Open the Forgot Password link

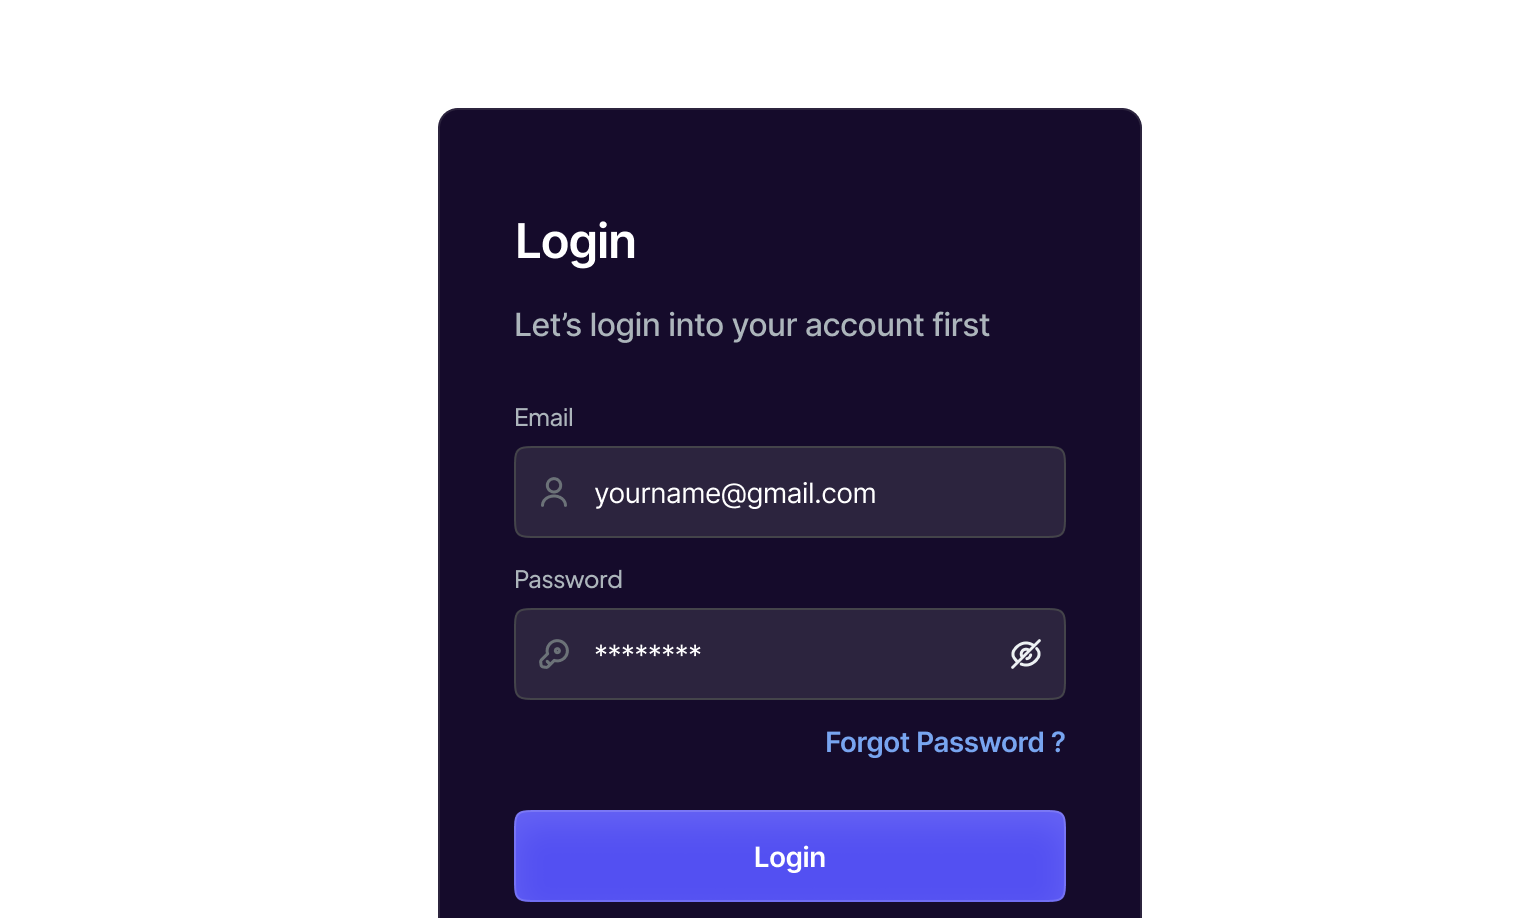click(944, 742)
